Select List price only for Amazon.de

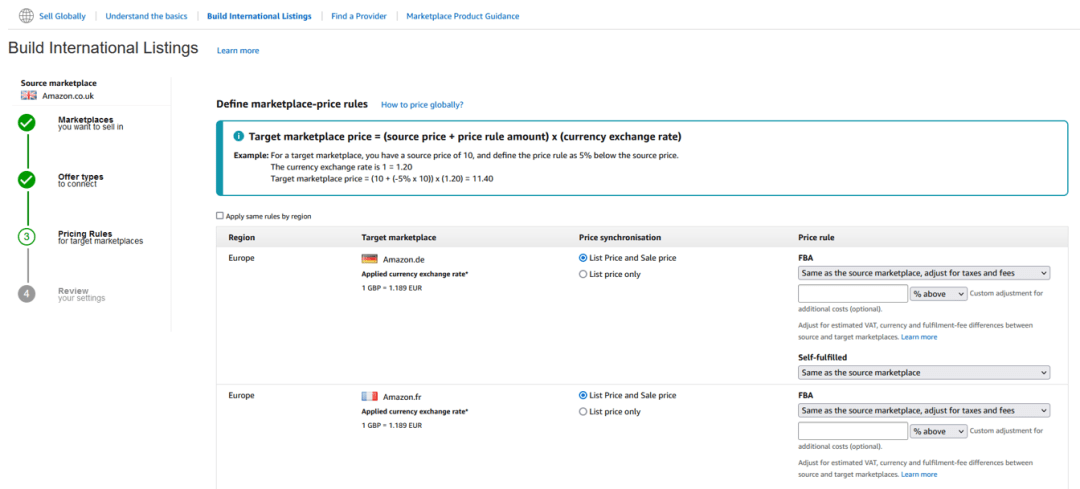tap(584, 274)
